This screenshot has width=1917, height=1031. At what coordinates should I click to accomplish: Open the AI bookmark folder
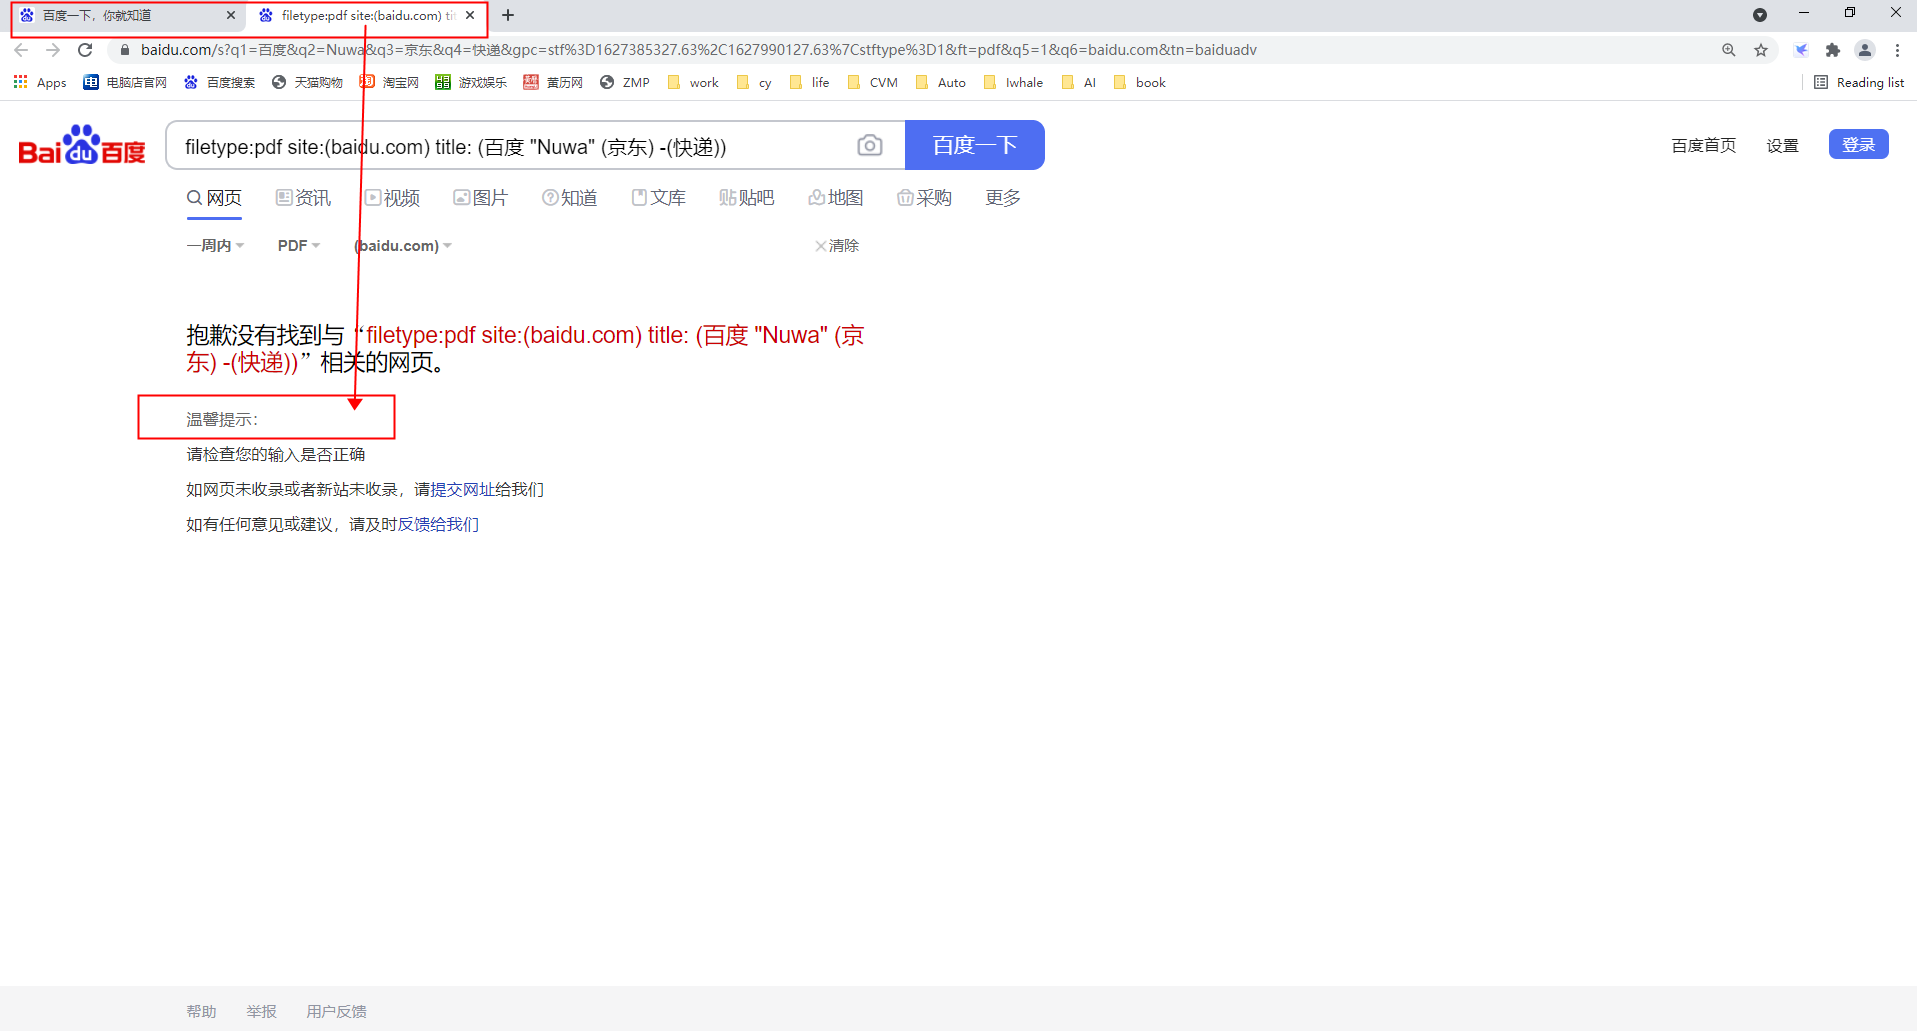(x=1078, y=83)
